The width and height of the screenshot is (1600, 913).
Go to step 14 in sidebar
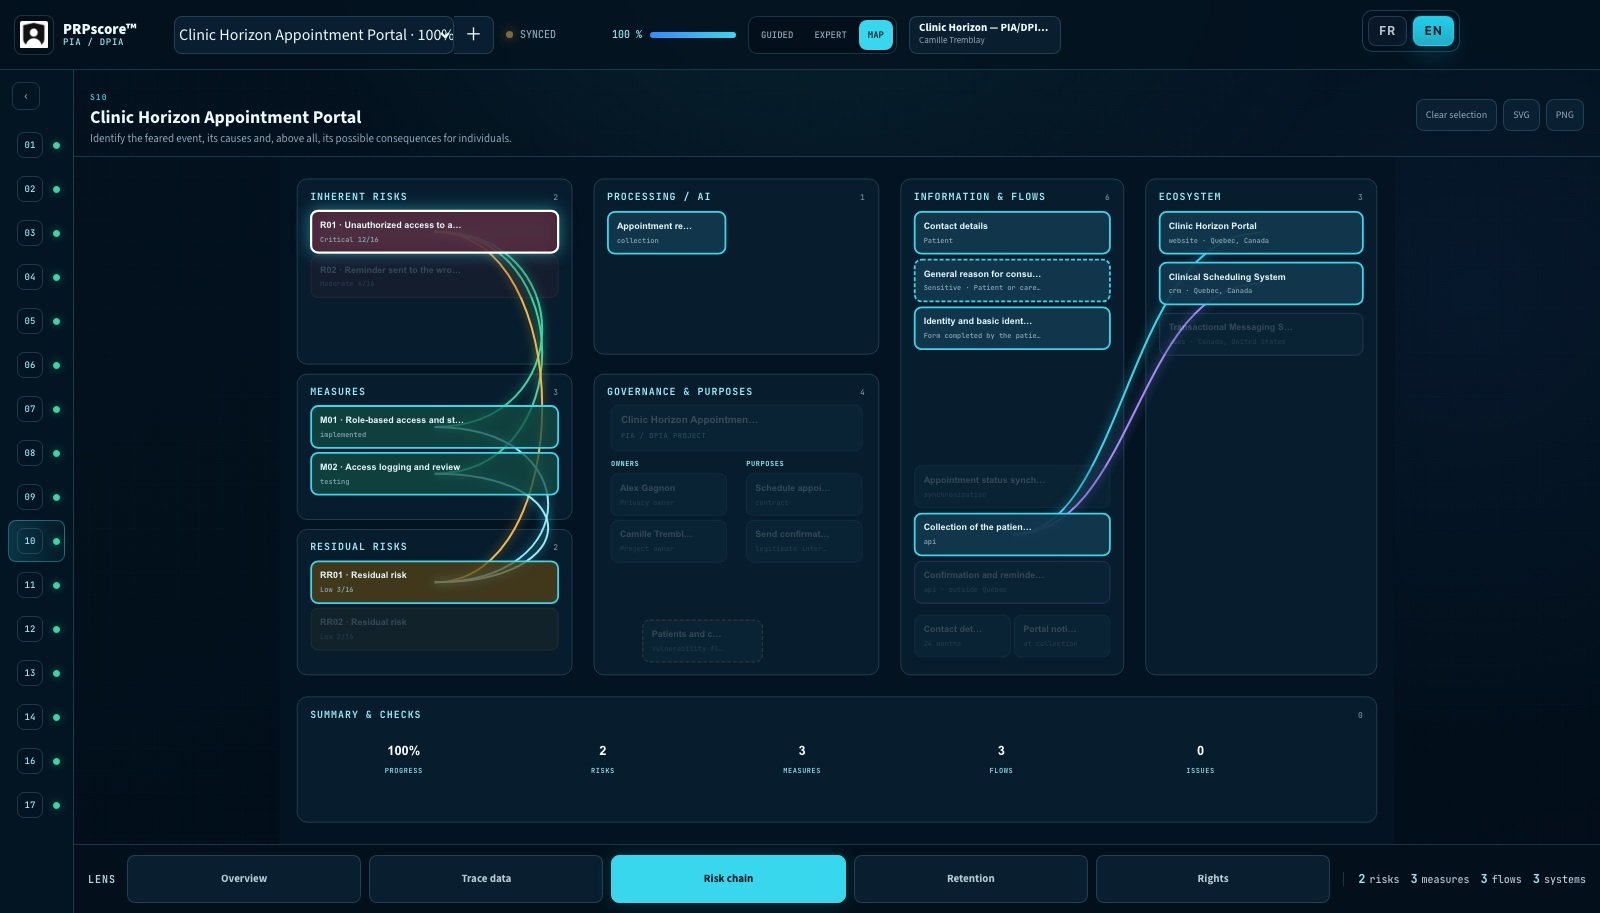(30, 717)
